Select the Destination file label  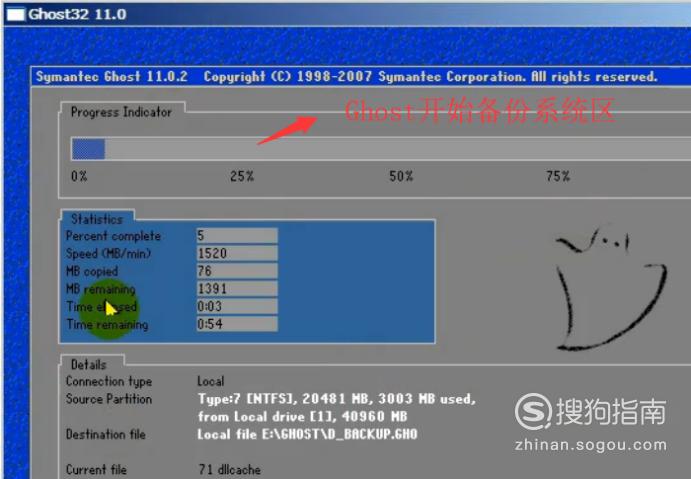(106, 434)
